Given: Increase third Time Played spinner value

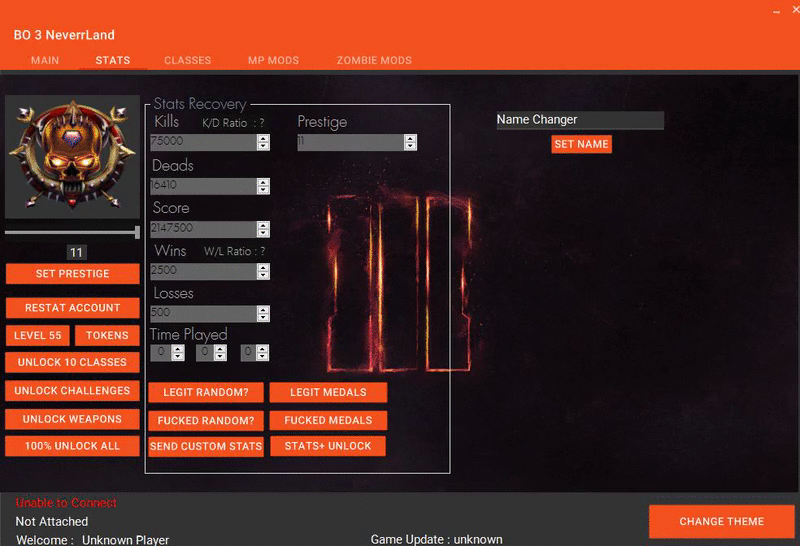Looking at the screenshot, I should 263,349.
